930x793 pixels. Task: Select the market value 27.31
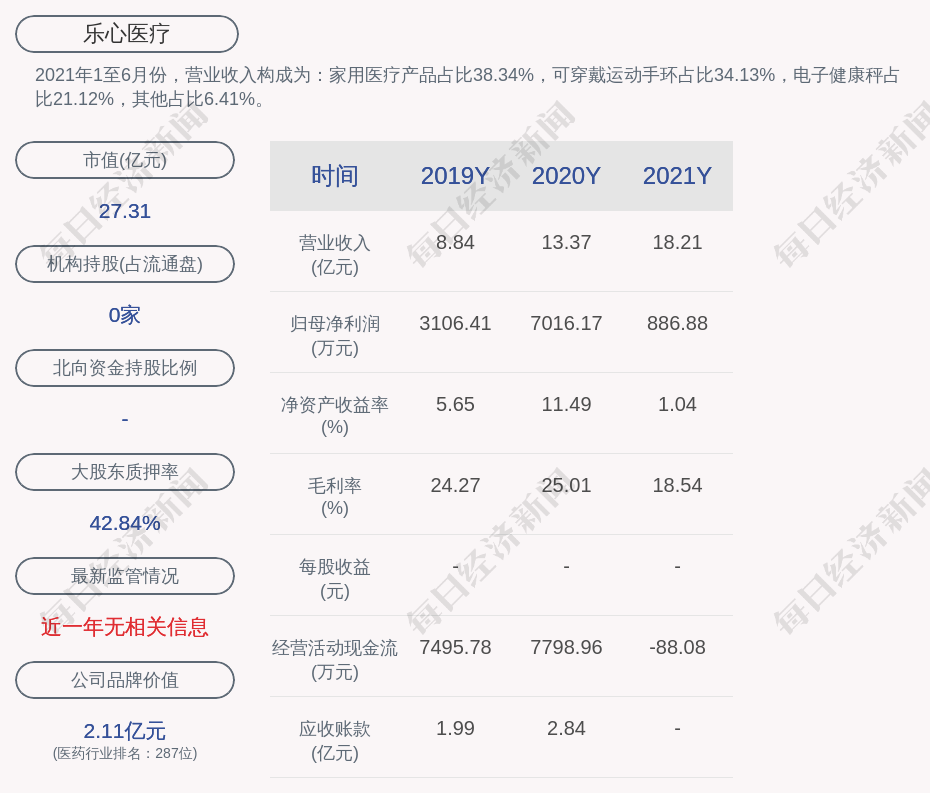[x=125, y=211]
